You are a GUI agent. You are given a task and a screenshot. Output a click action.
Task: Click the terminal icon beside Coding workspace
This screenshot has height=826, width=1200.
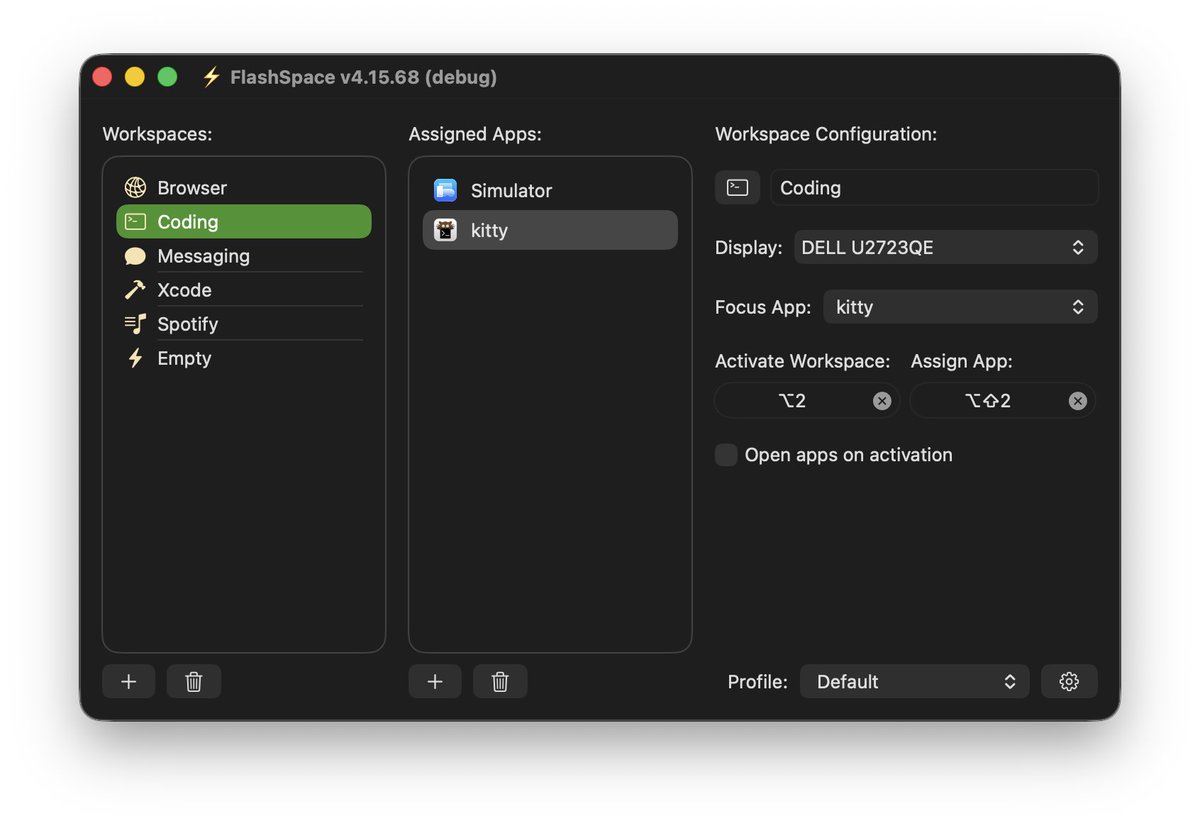[x=135, y=222]
